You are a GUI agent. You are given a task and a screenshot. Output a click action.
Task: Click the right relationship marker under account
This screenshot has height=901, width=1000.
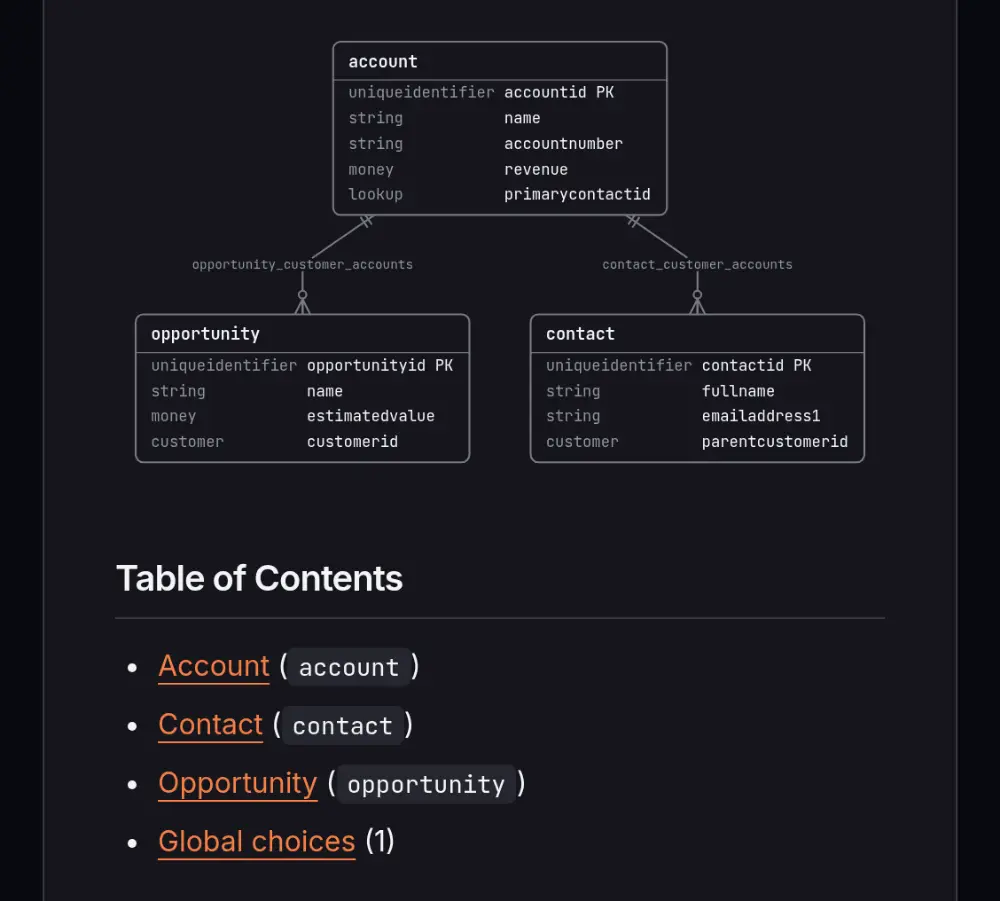pos(633,221)
